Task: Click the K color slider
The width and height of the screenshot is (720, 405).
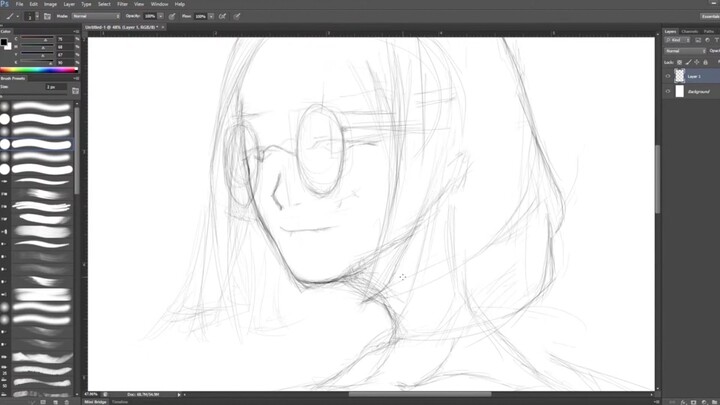Action: click(36, 62)
